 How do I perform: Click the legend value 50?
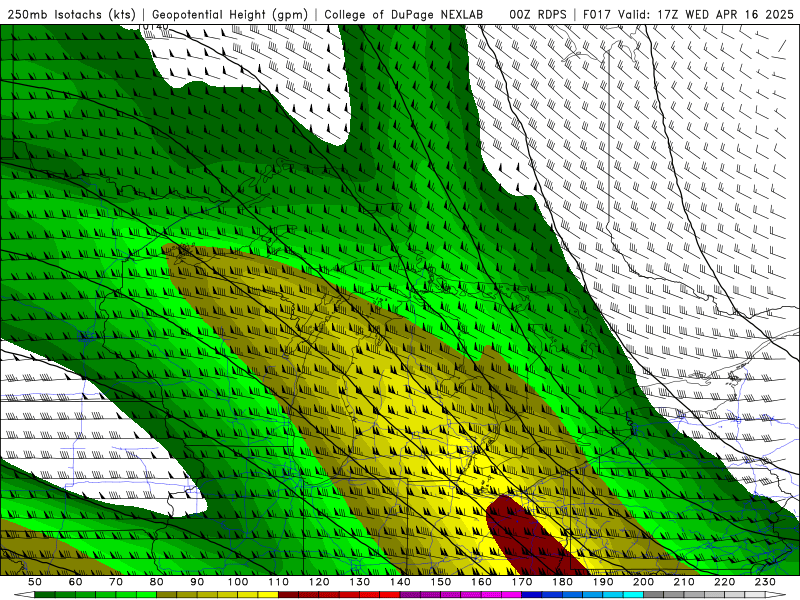(x=35, y=582)
